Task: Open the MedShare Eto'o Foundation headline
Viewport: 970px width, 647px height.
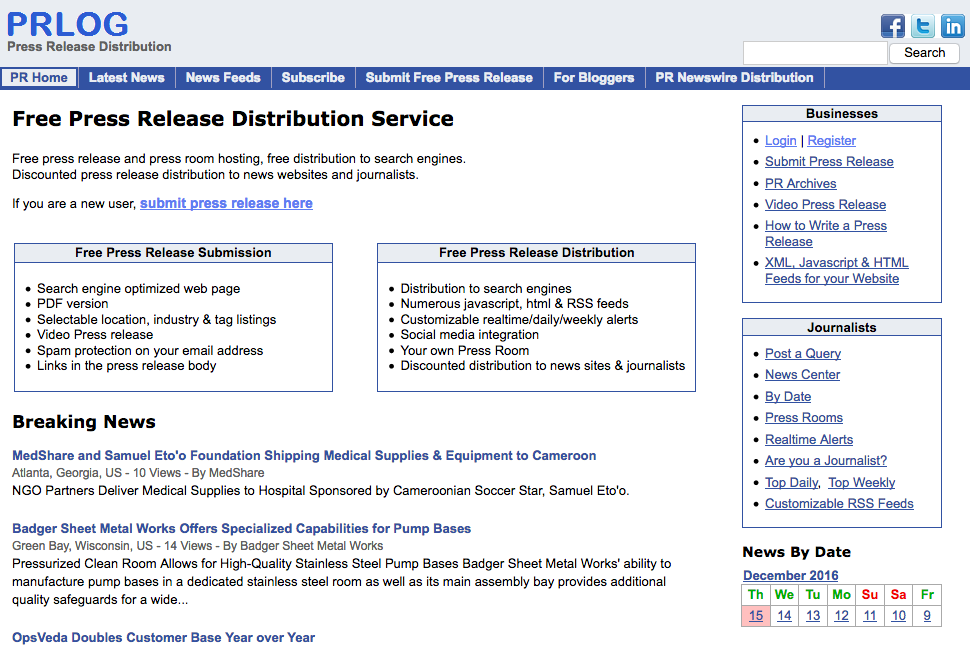Action: (304, 456)
